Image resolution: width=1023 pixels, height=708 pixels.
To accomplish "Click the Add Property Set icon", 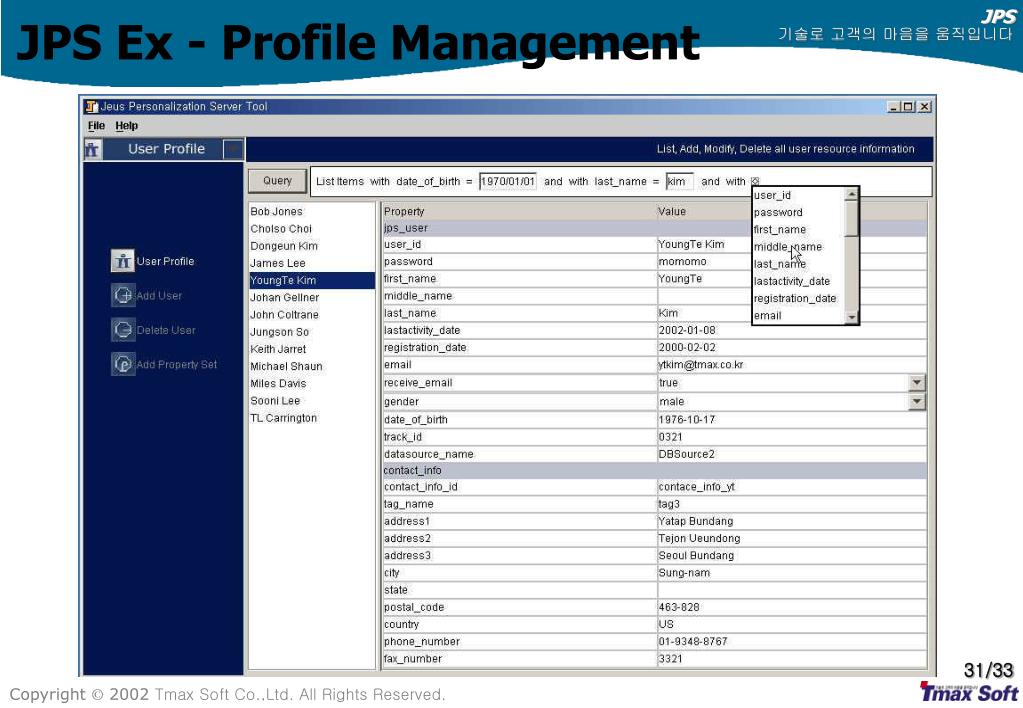I will pos(122,364).
